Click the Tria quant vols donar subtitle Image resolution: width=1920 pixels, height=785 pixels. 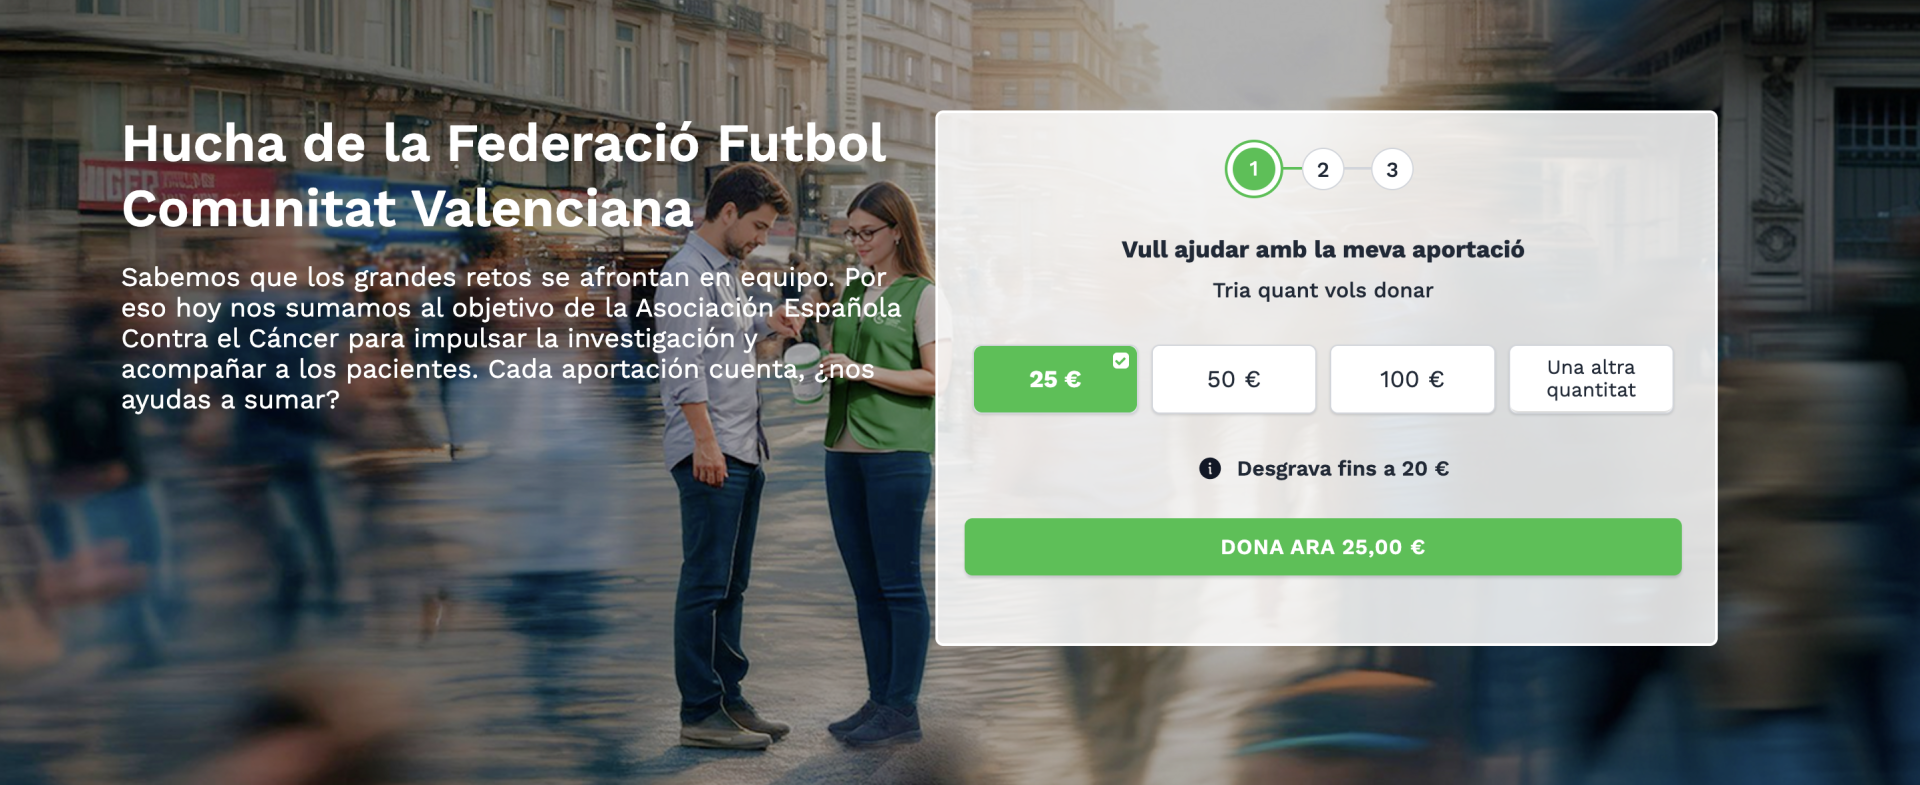coord(1323,291)
